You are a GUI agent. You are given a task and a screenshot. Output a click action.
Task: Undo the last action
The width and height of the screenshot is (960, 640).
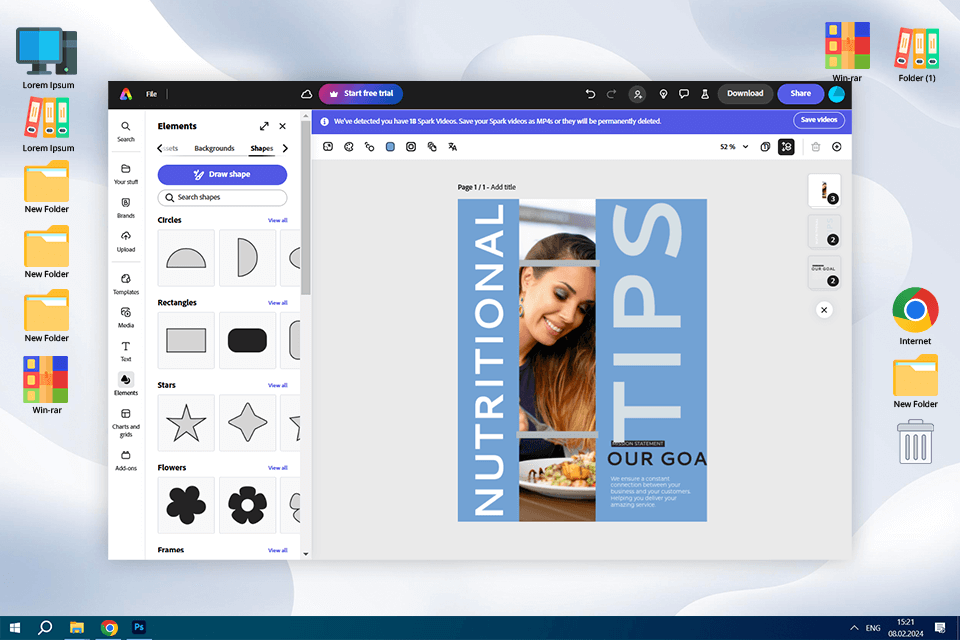[x=590, y=94]
